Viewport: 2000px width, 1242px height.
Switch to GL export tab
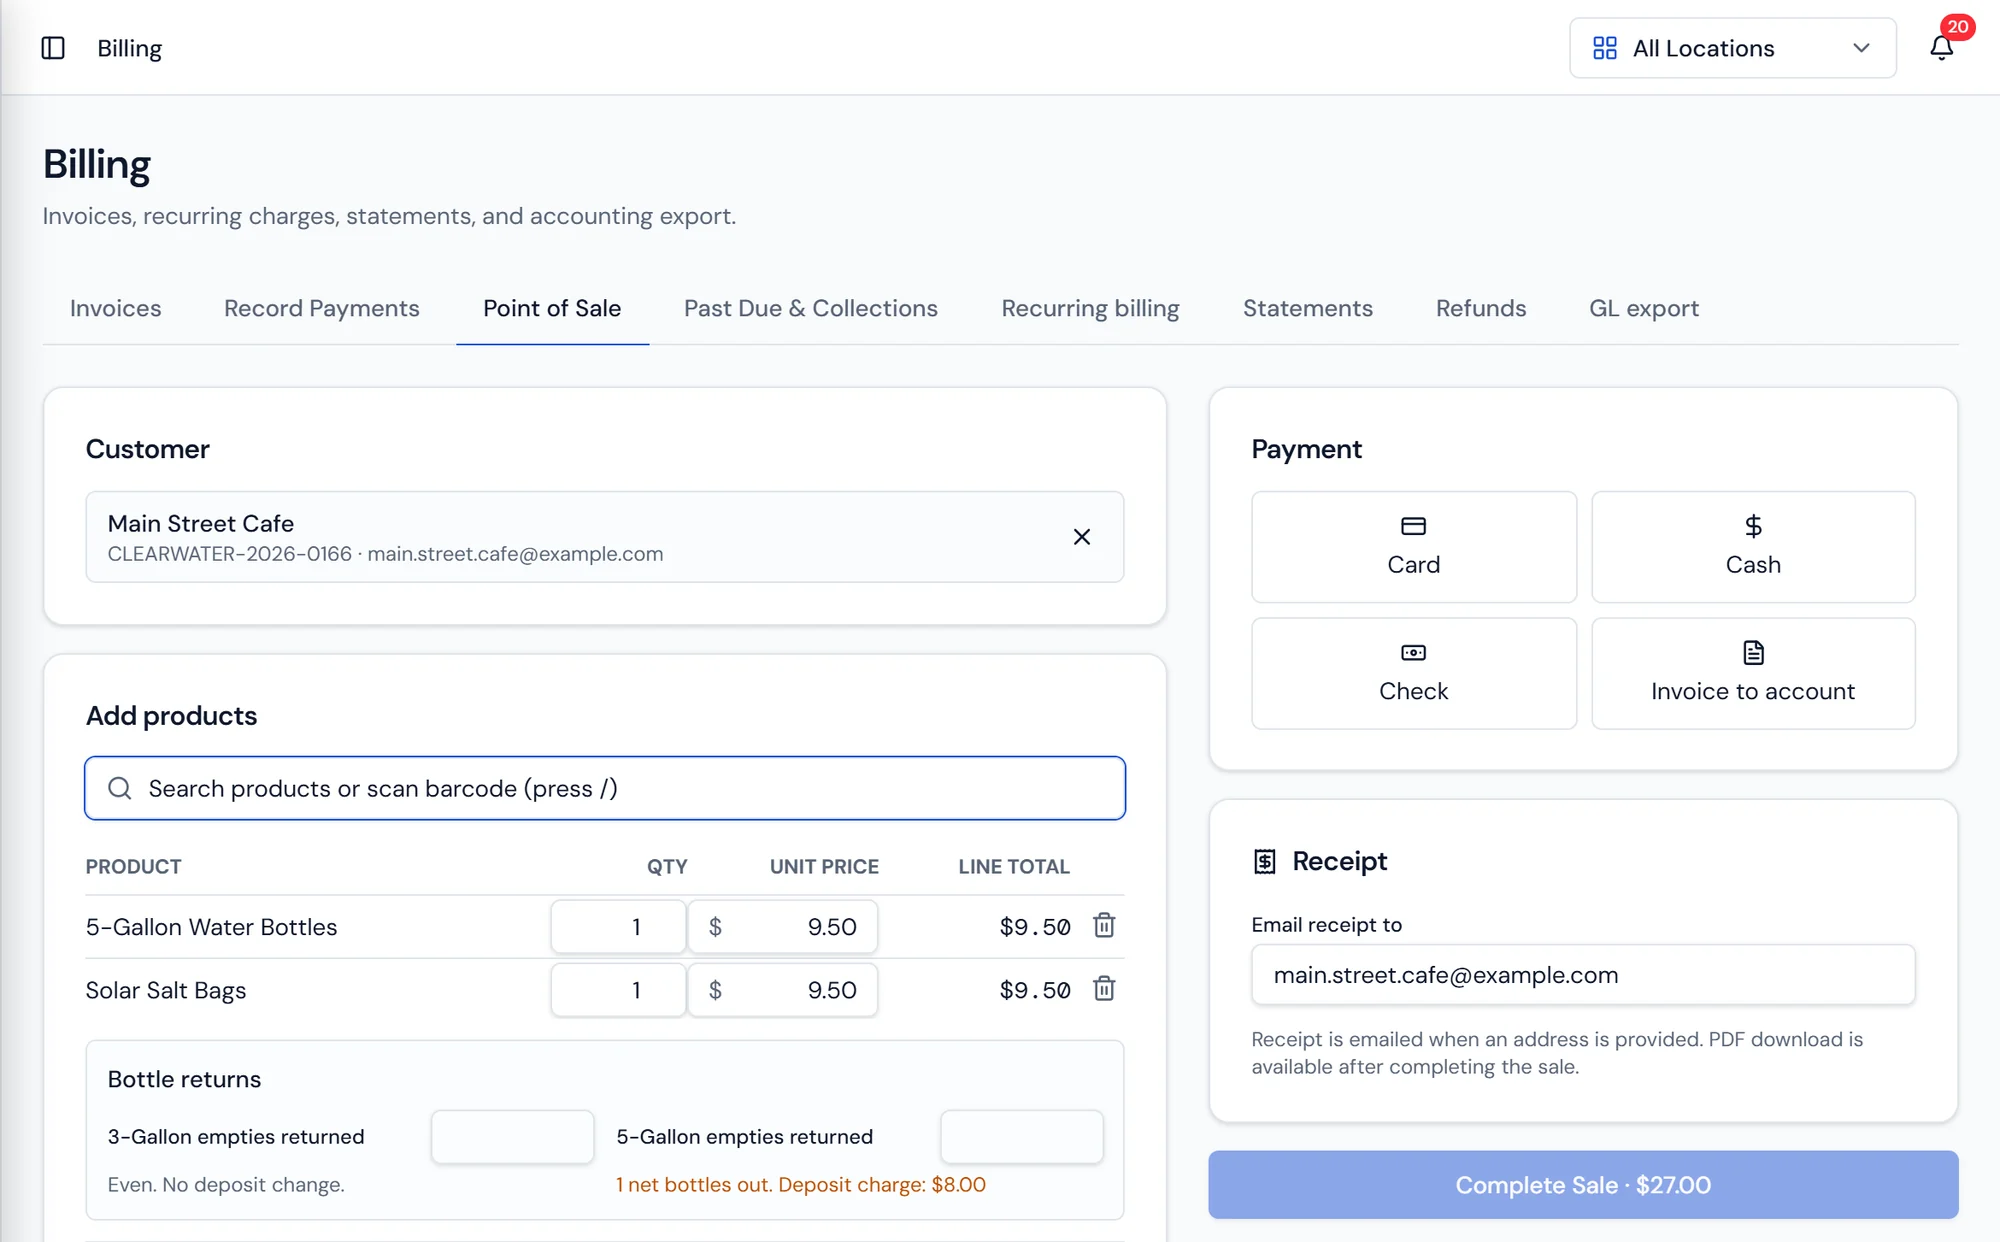[1643, 308]
